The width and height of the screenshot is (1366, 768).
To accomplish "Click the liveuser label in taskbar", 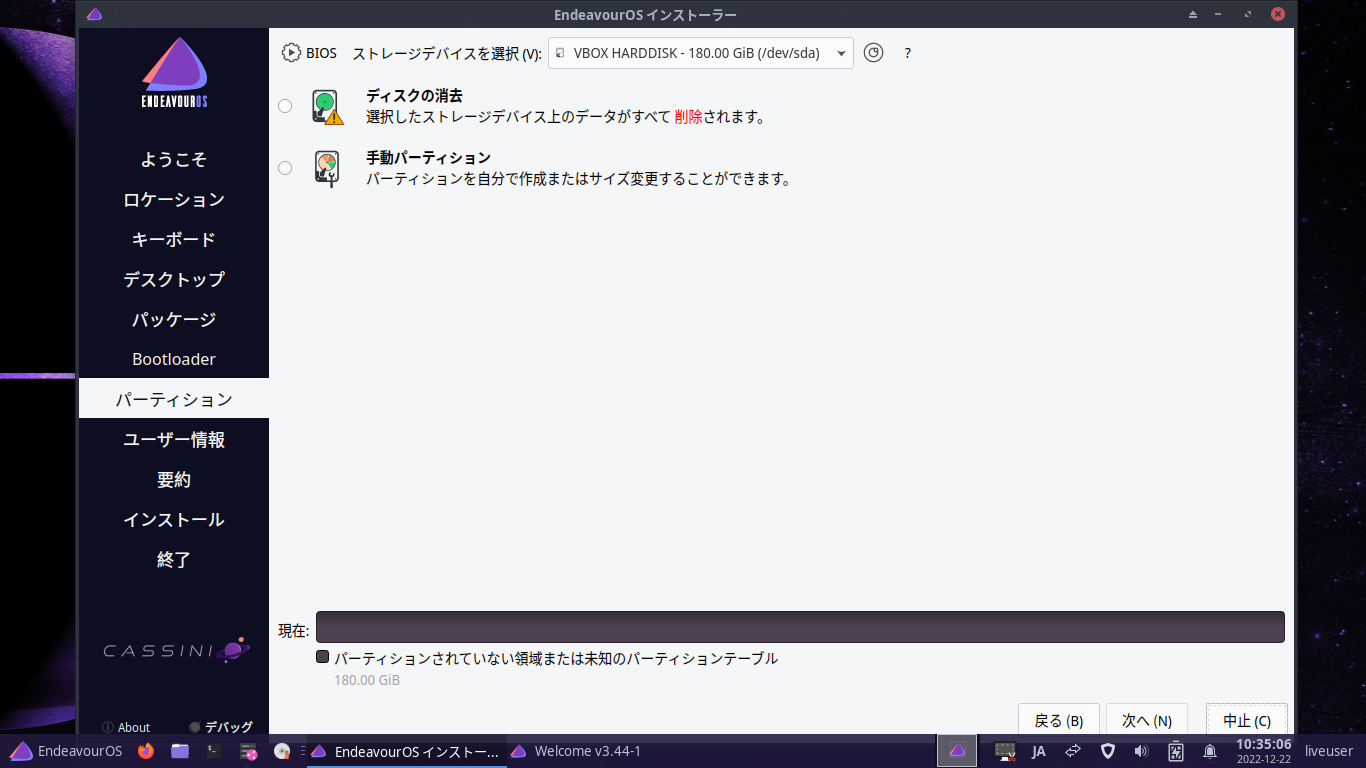I will tap(1329, 751).
